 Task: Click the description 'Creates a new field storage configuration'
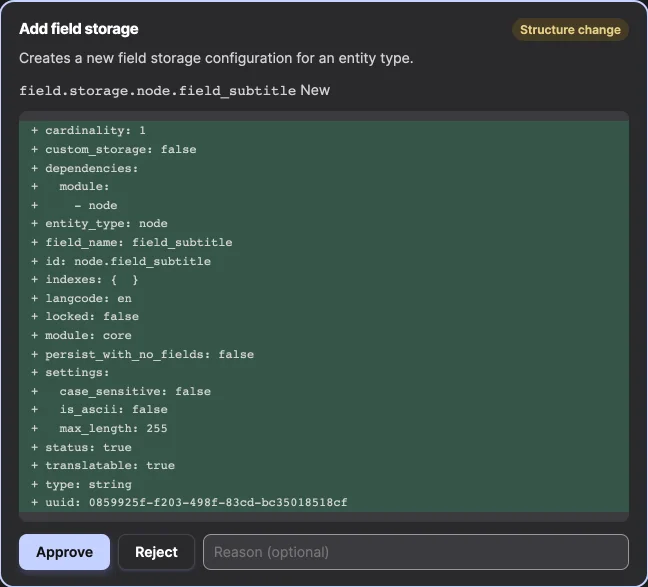pyautogui.click(x=216, y=58)
